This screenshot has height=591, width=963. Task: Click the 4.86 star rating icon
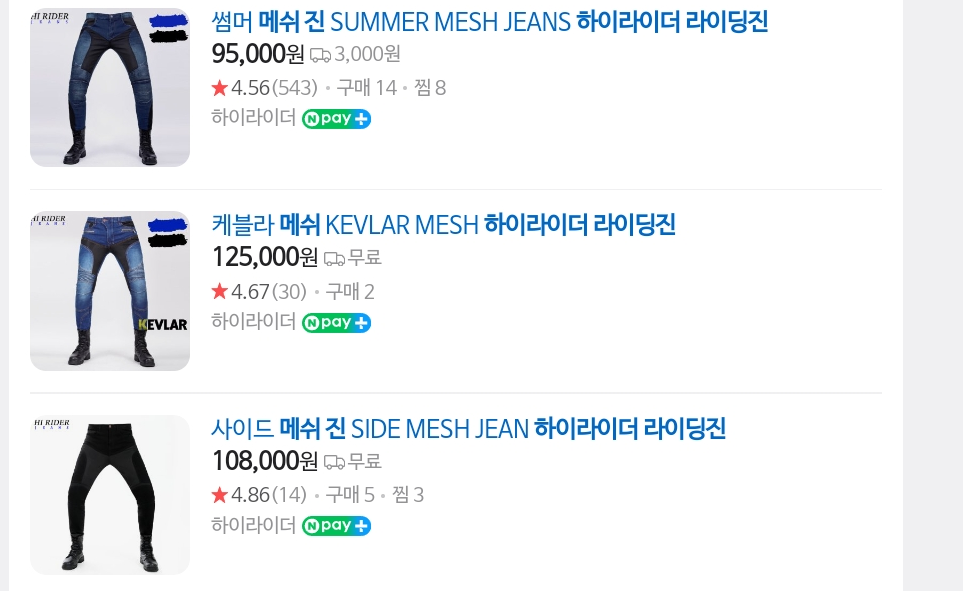coord(220,495)
